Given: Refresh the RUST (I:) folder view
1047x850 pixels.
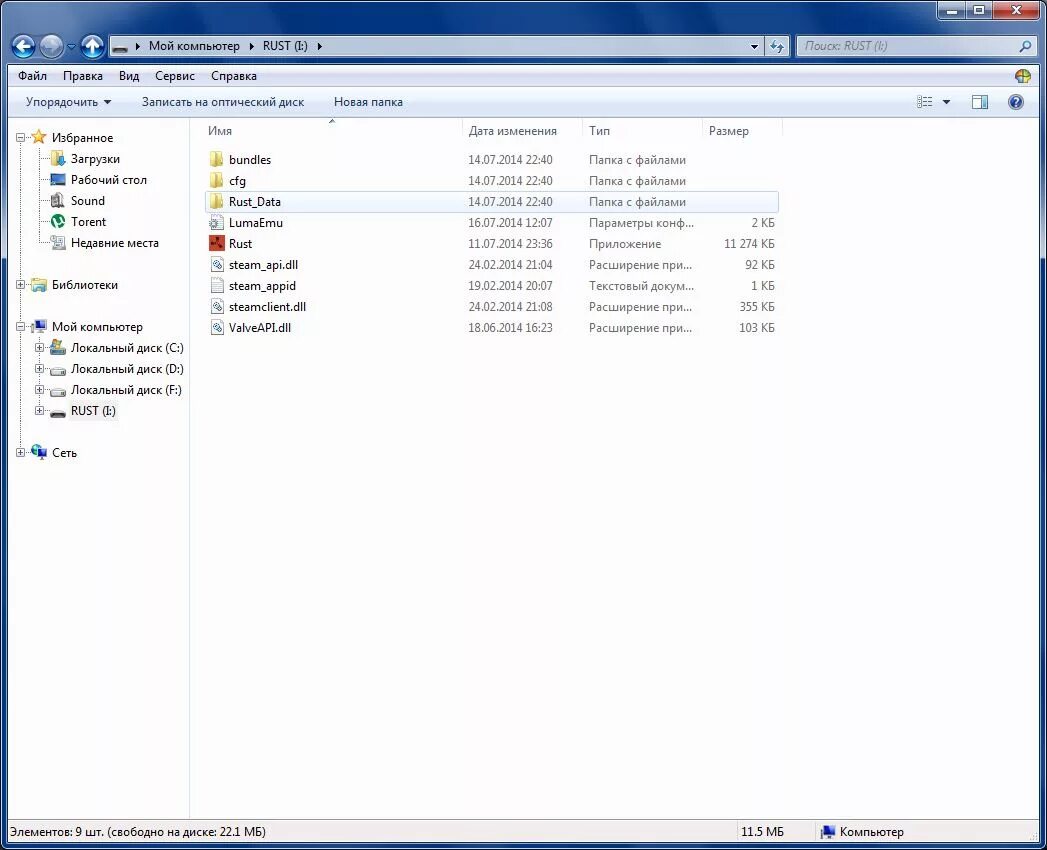Looking at the screenshot, I should click(x=777, y=46).
